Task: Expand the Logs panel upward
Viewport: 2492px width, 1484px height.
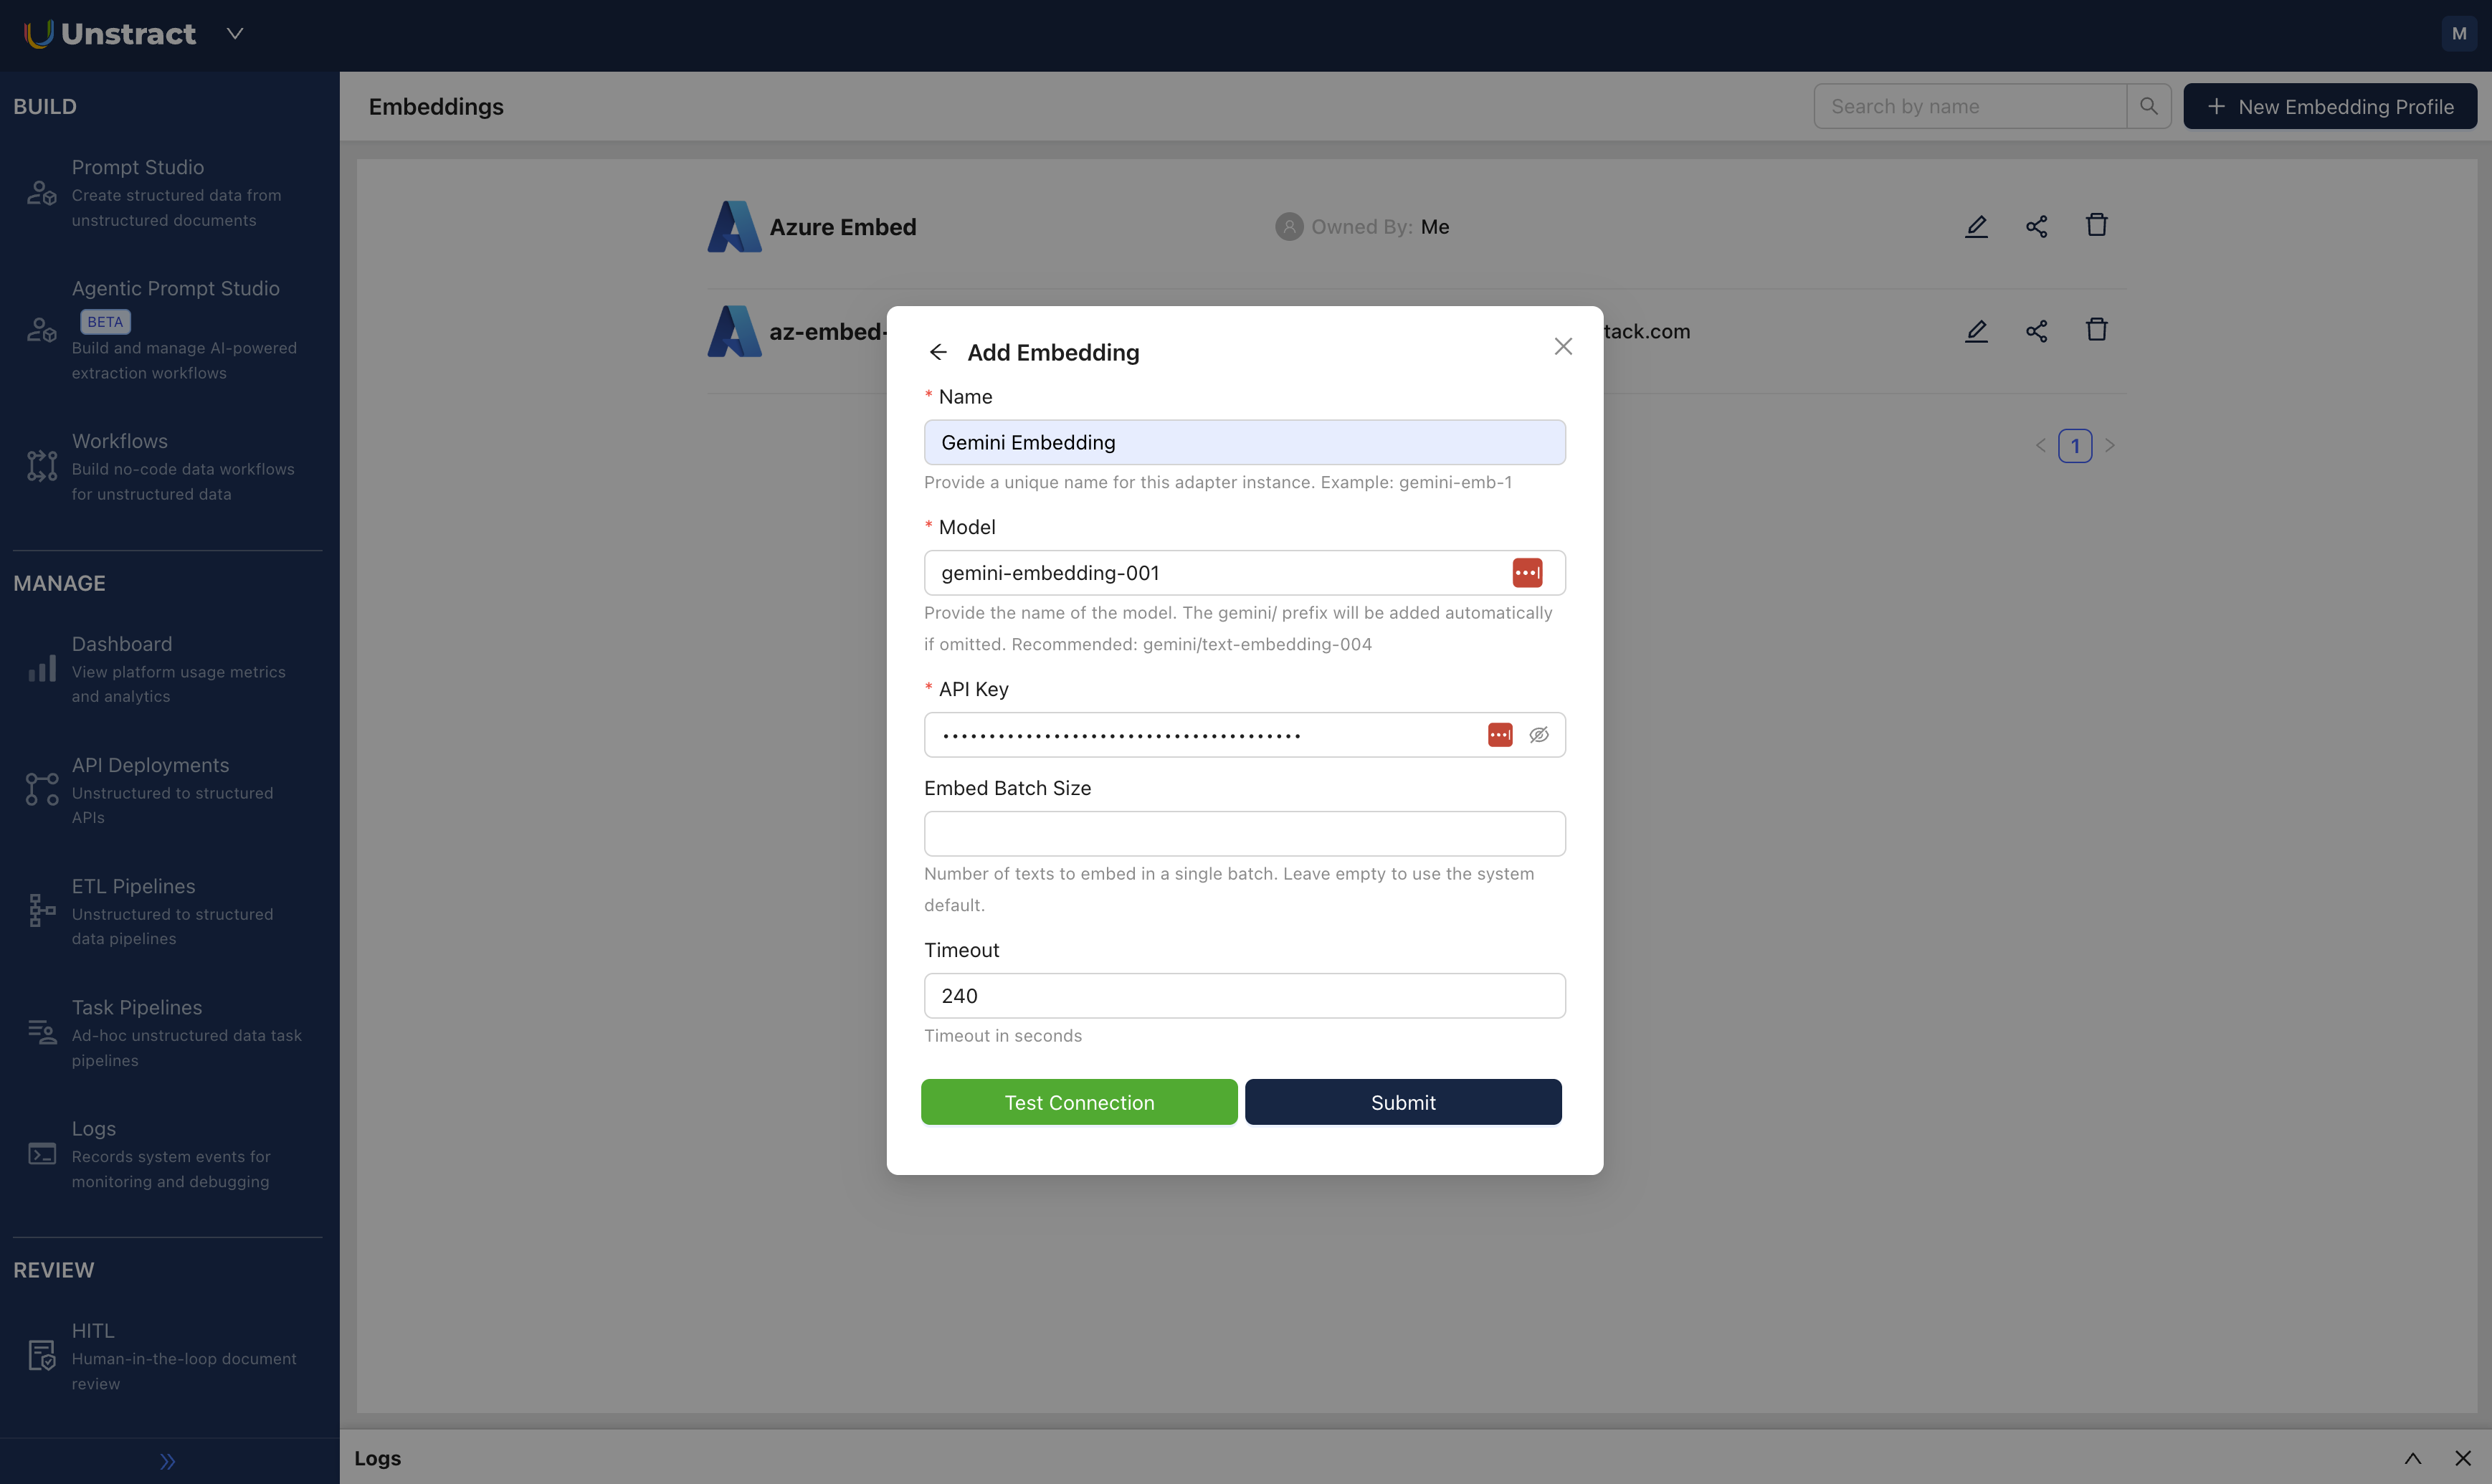Action: 2412,1458
